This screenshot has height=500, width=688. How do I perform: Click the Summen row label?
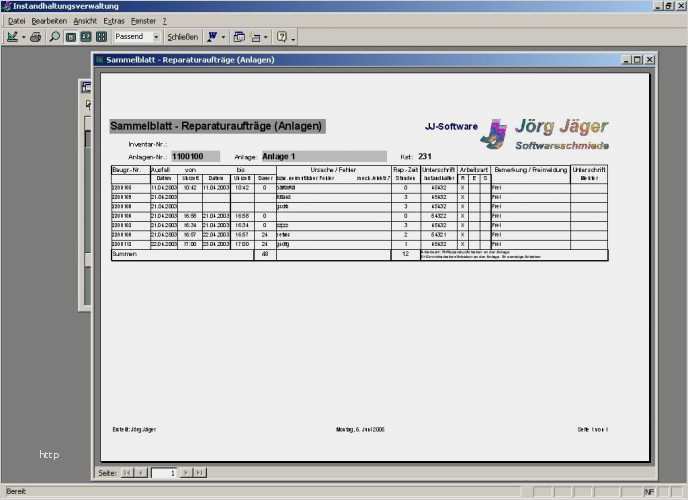click(x=125, y=254)
